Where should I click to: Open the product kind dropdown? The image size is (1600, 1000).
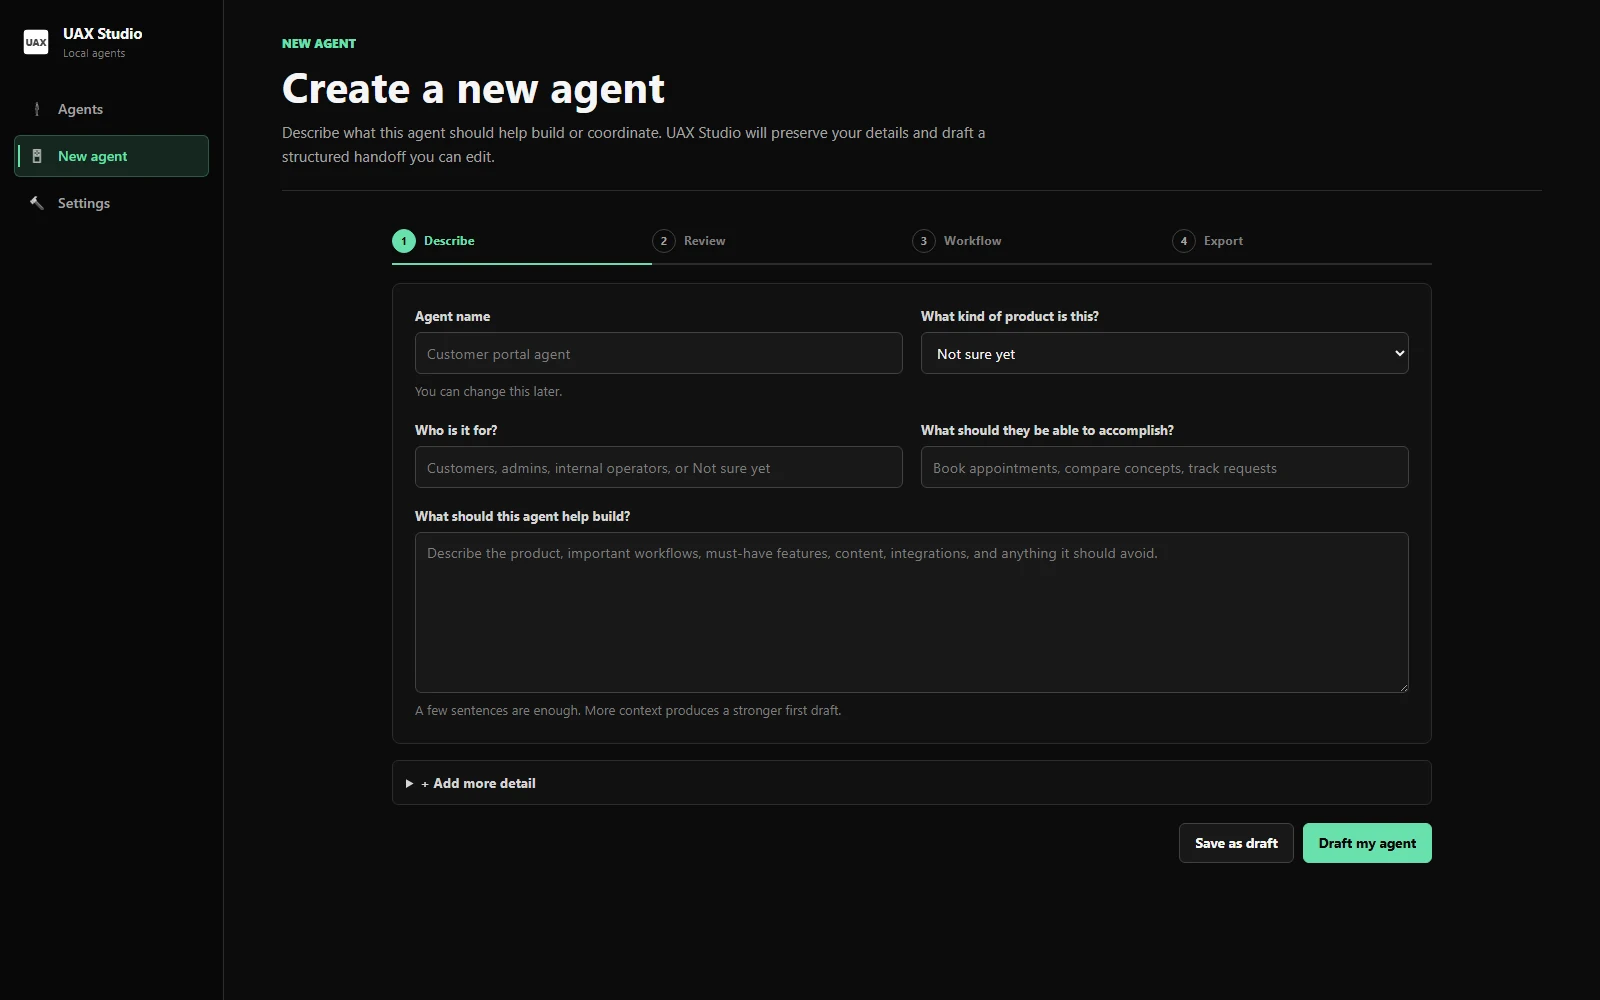pos(1165,353)
